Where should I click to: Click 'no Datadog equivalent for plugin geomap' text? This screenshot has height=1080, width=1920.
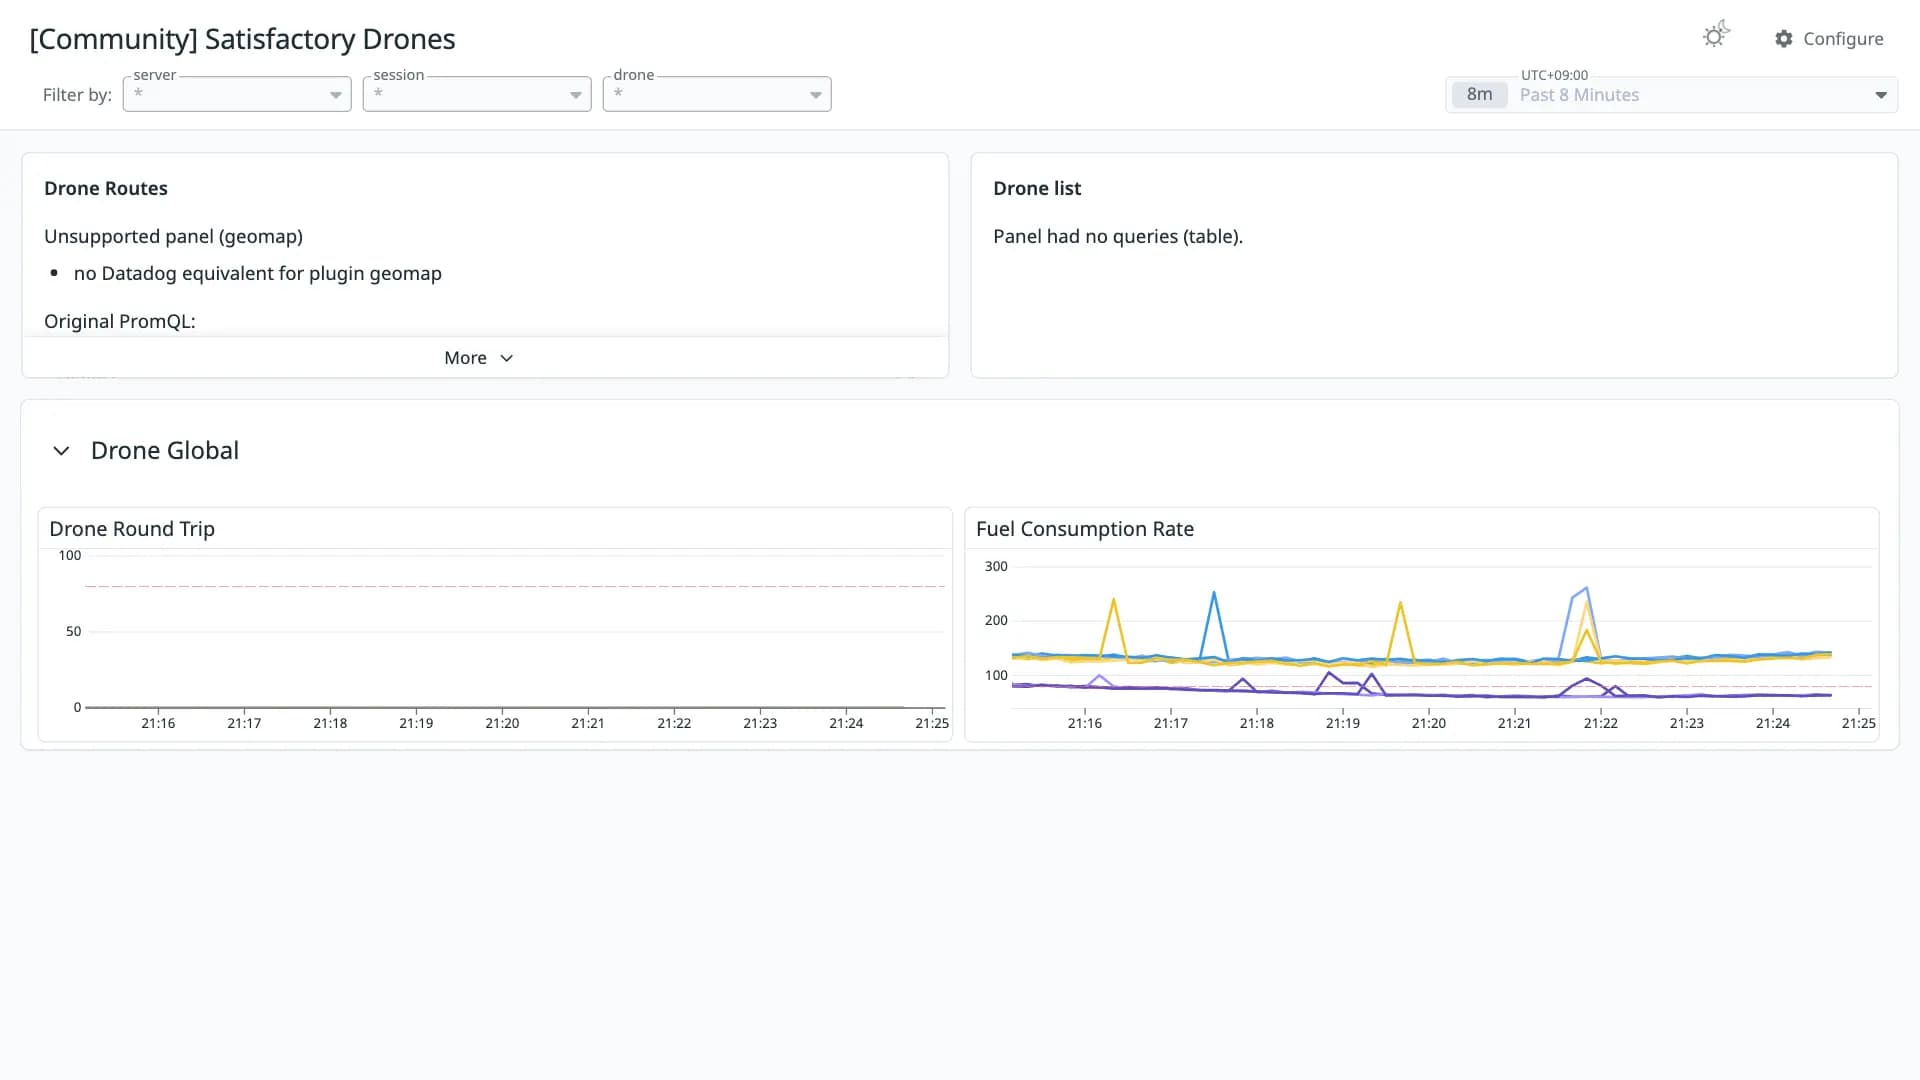(x=258, y=274)
